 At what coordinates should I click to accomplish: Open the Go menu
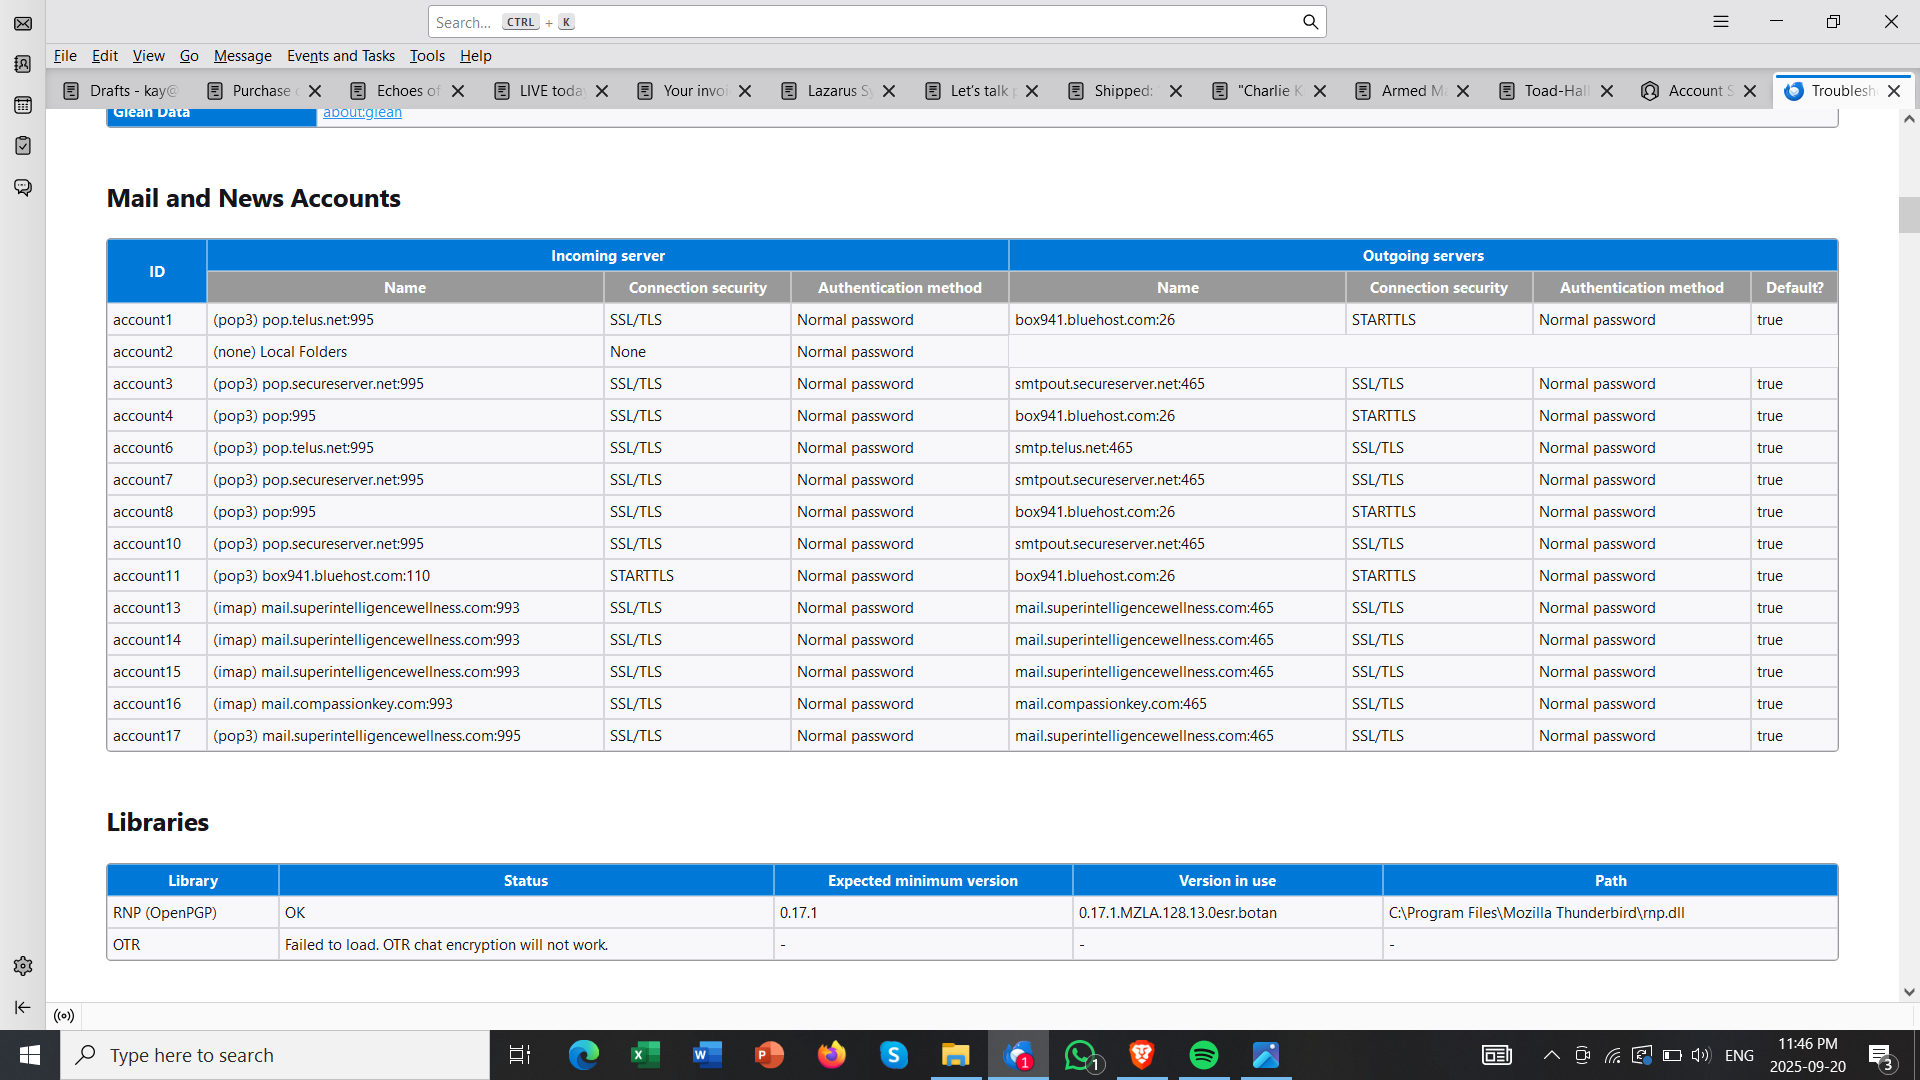(x=189, y=56)
